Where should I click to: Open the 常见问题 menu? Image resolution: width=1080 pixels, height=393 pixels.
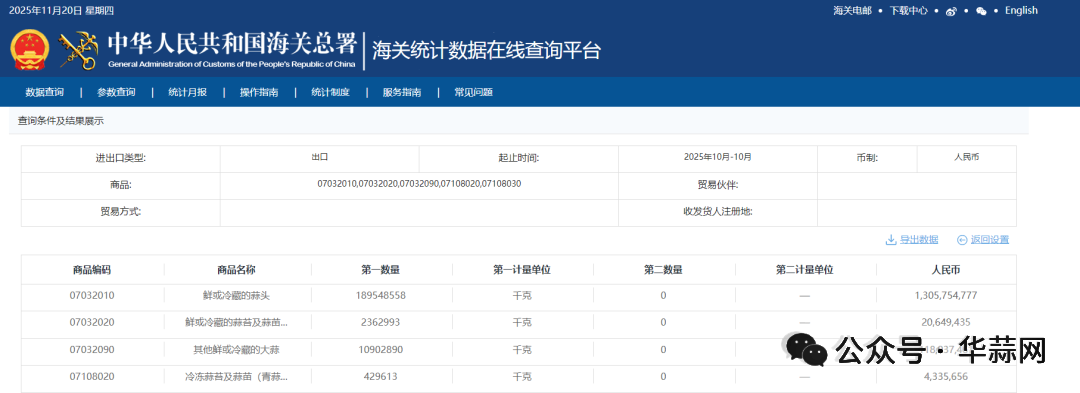473,92
